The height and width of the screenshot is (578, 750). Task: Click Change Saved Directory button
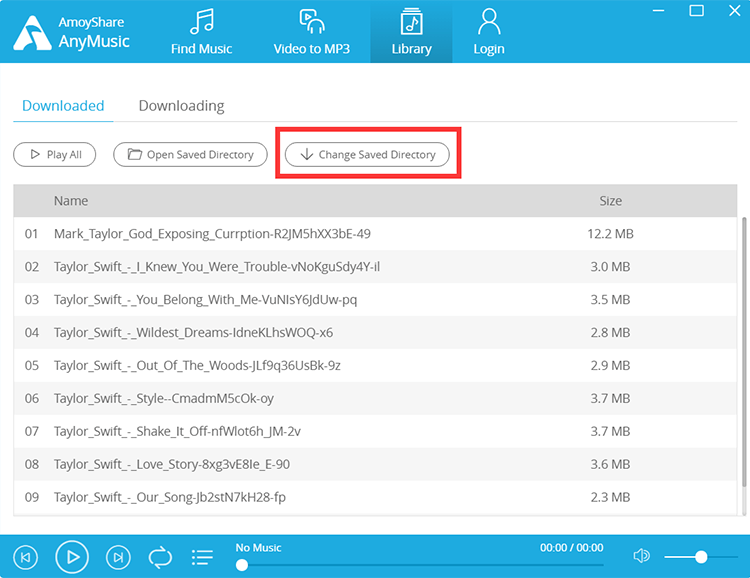(x=367, y=155)
